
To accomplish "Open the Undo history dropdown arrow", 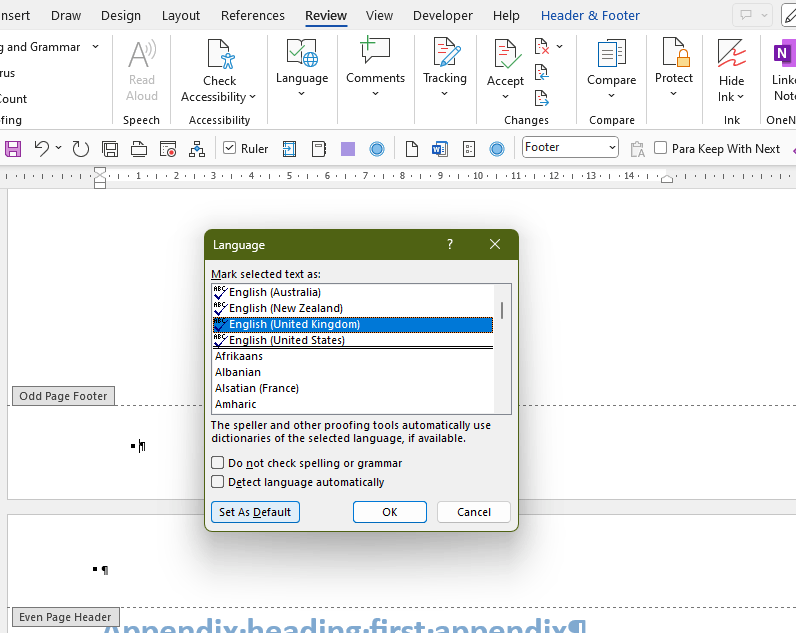I will (x=58, y=148).
